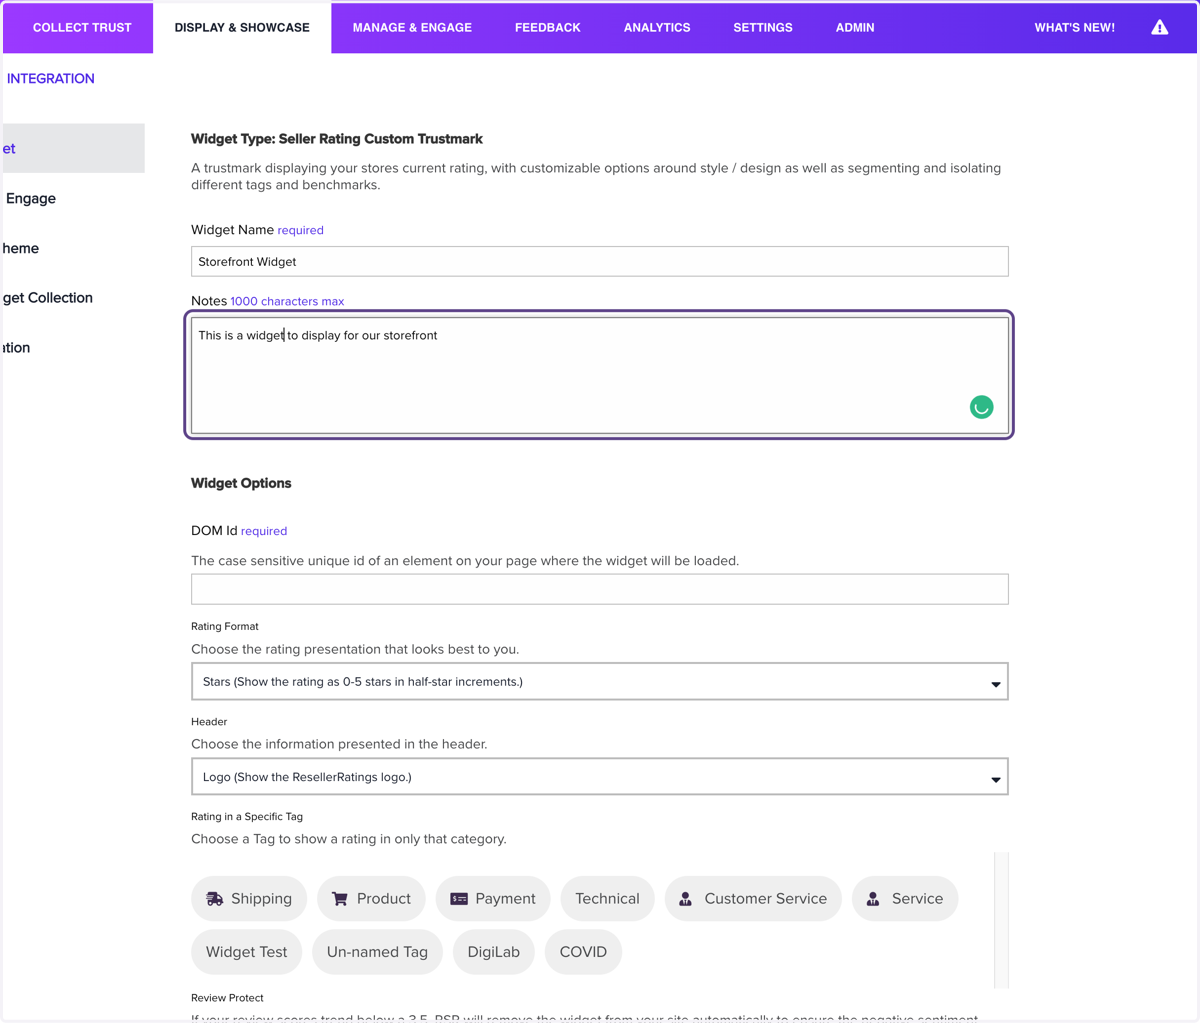
Task: Select the Customer Service tag
Action: click(x=753, y=898)
